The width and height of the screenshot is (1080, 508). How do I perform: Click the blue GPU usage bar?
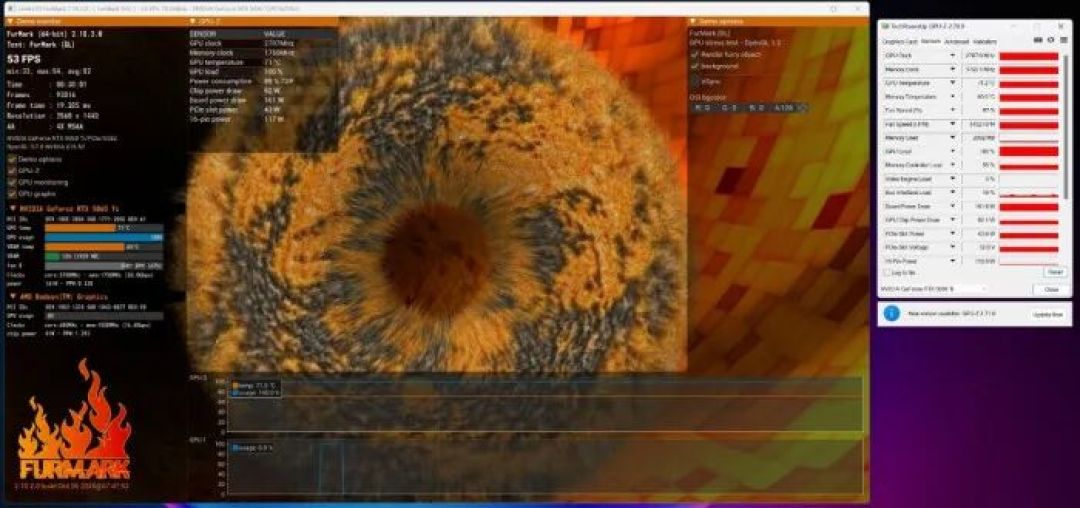click(104, 237)
